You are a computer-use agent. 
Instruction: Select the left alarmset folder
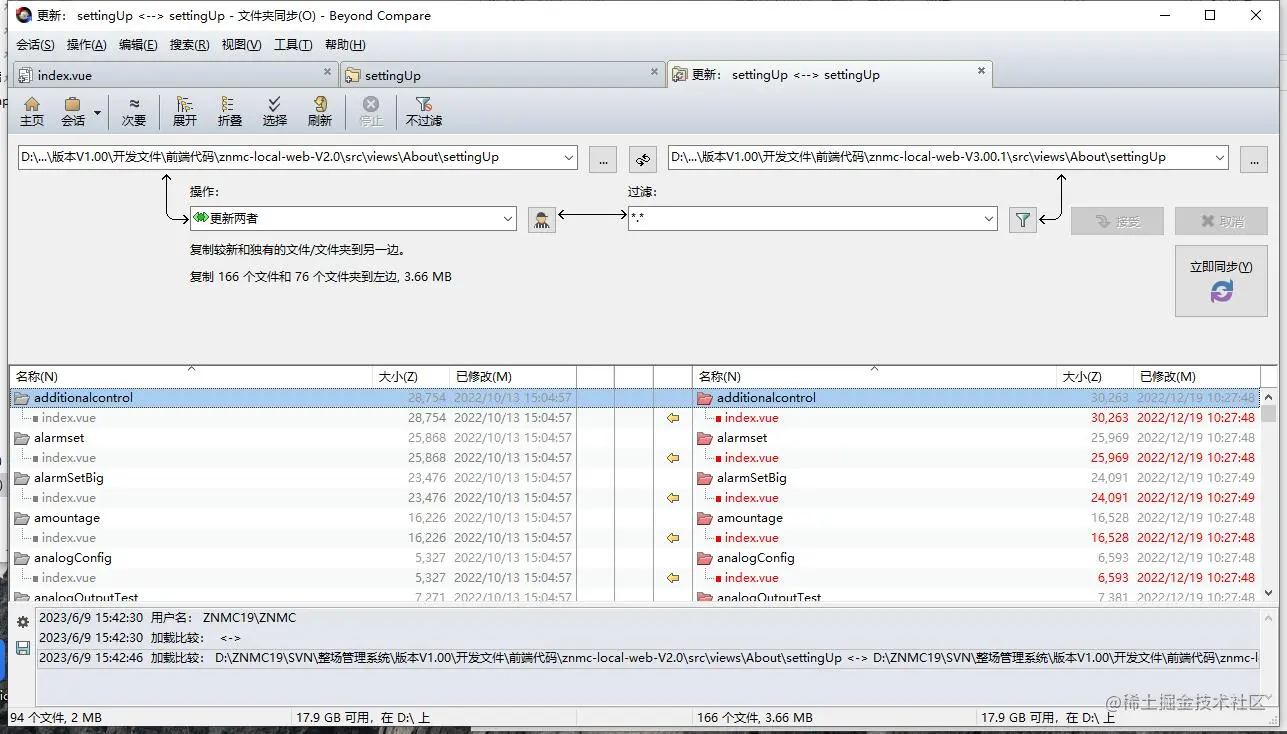(x=59, y=438)
